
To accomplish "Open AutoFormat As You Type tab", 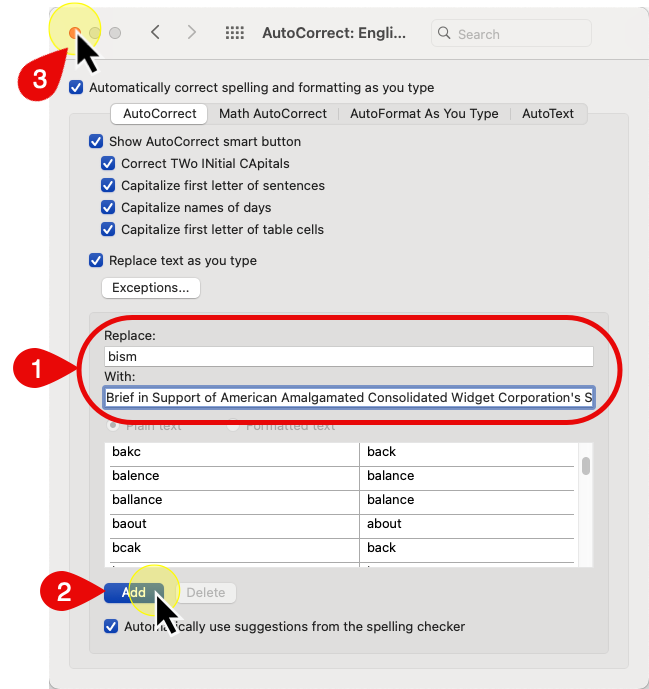I will click(424, 114).
